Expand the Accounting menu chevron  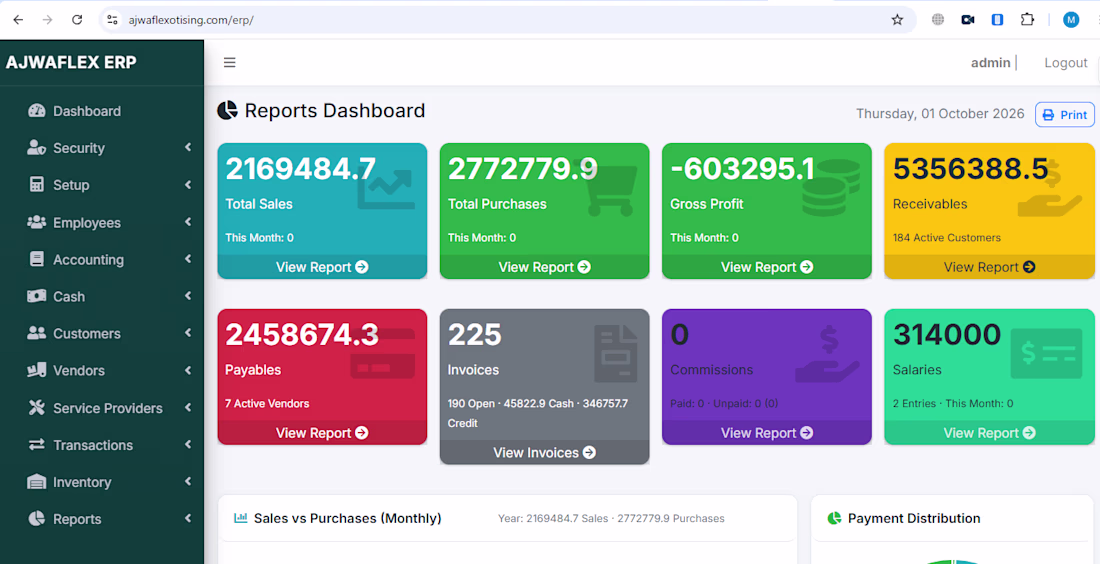click(x=188, y=259)
